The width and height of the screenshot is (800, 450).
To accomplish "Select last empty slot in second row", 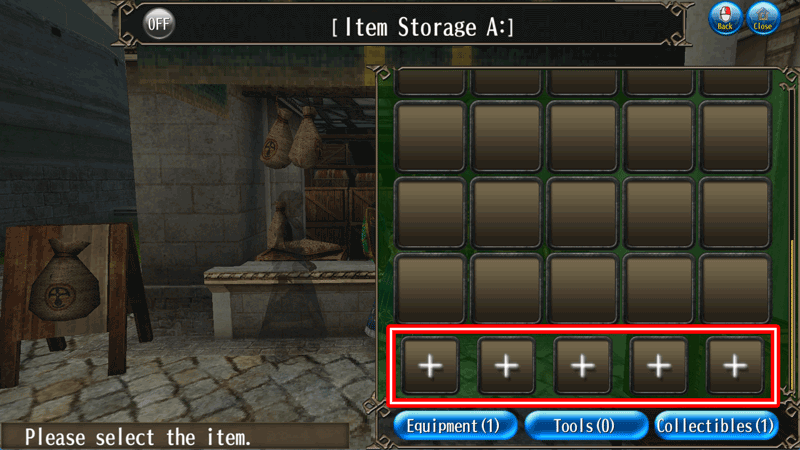I will point(735,137).
